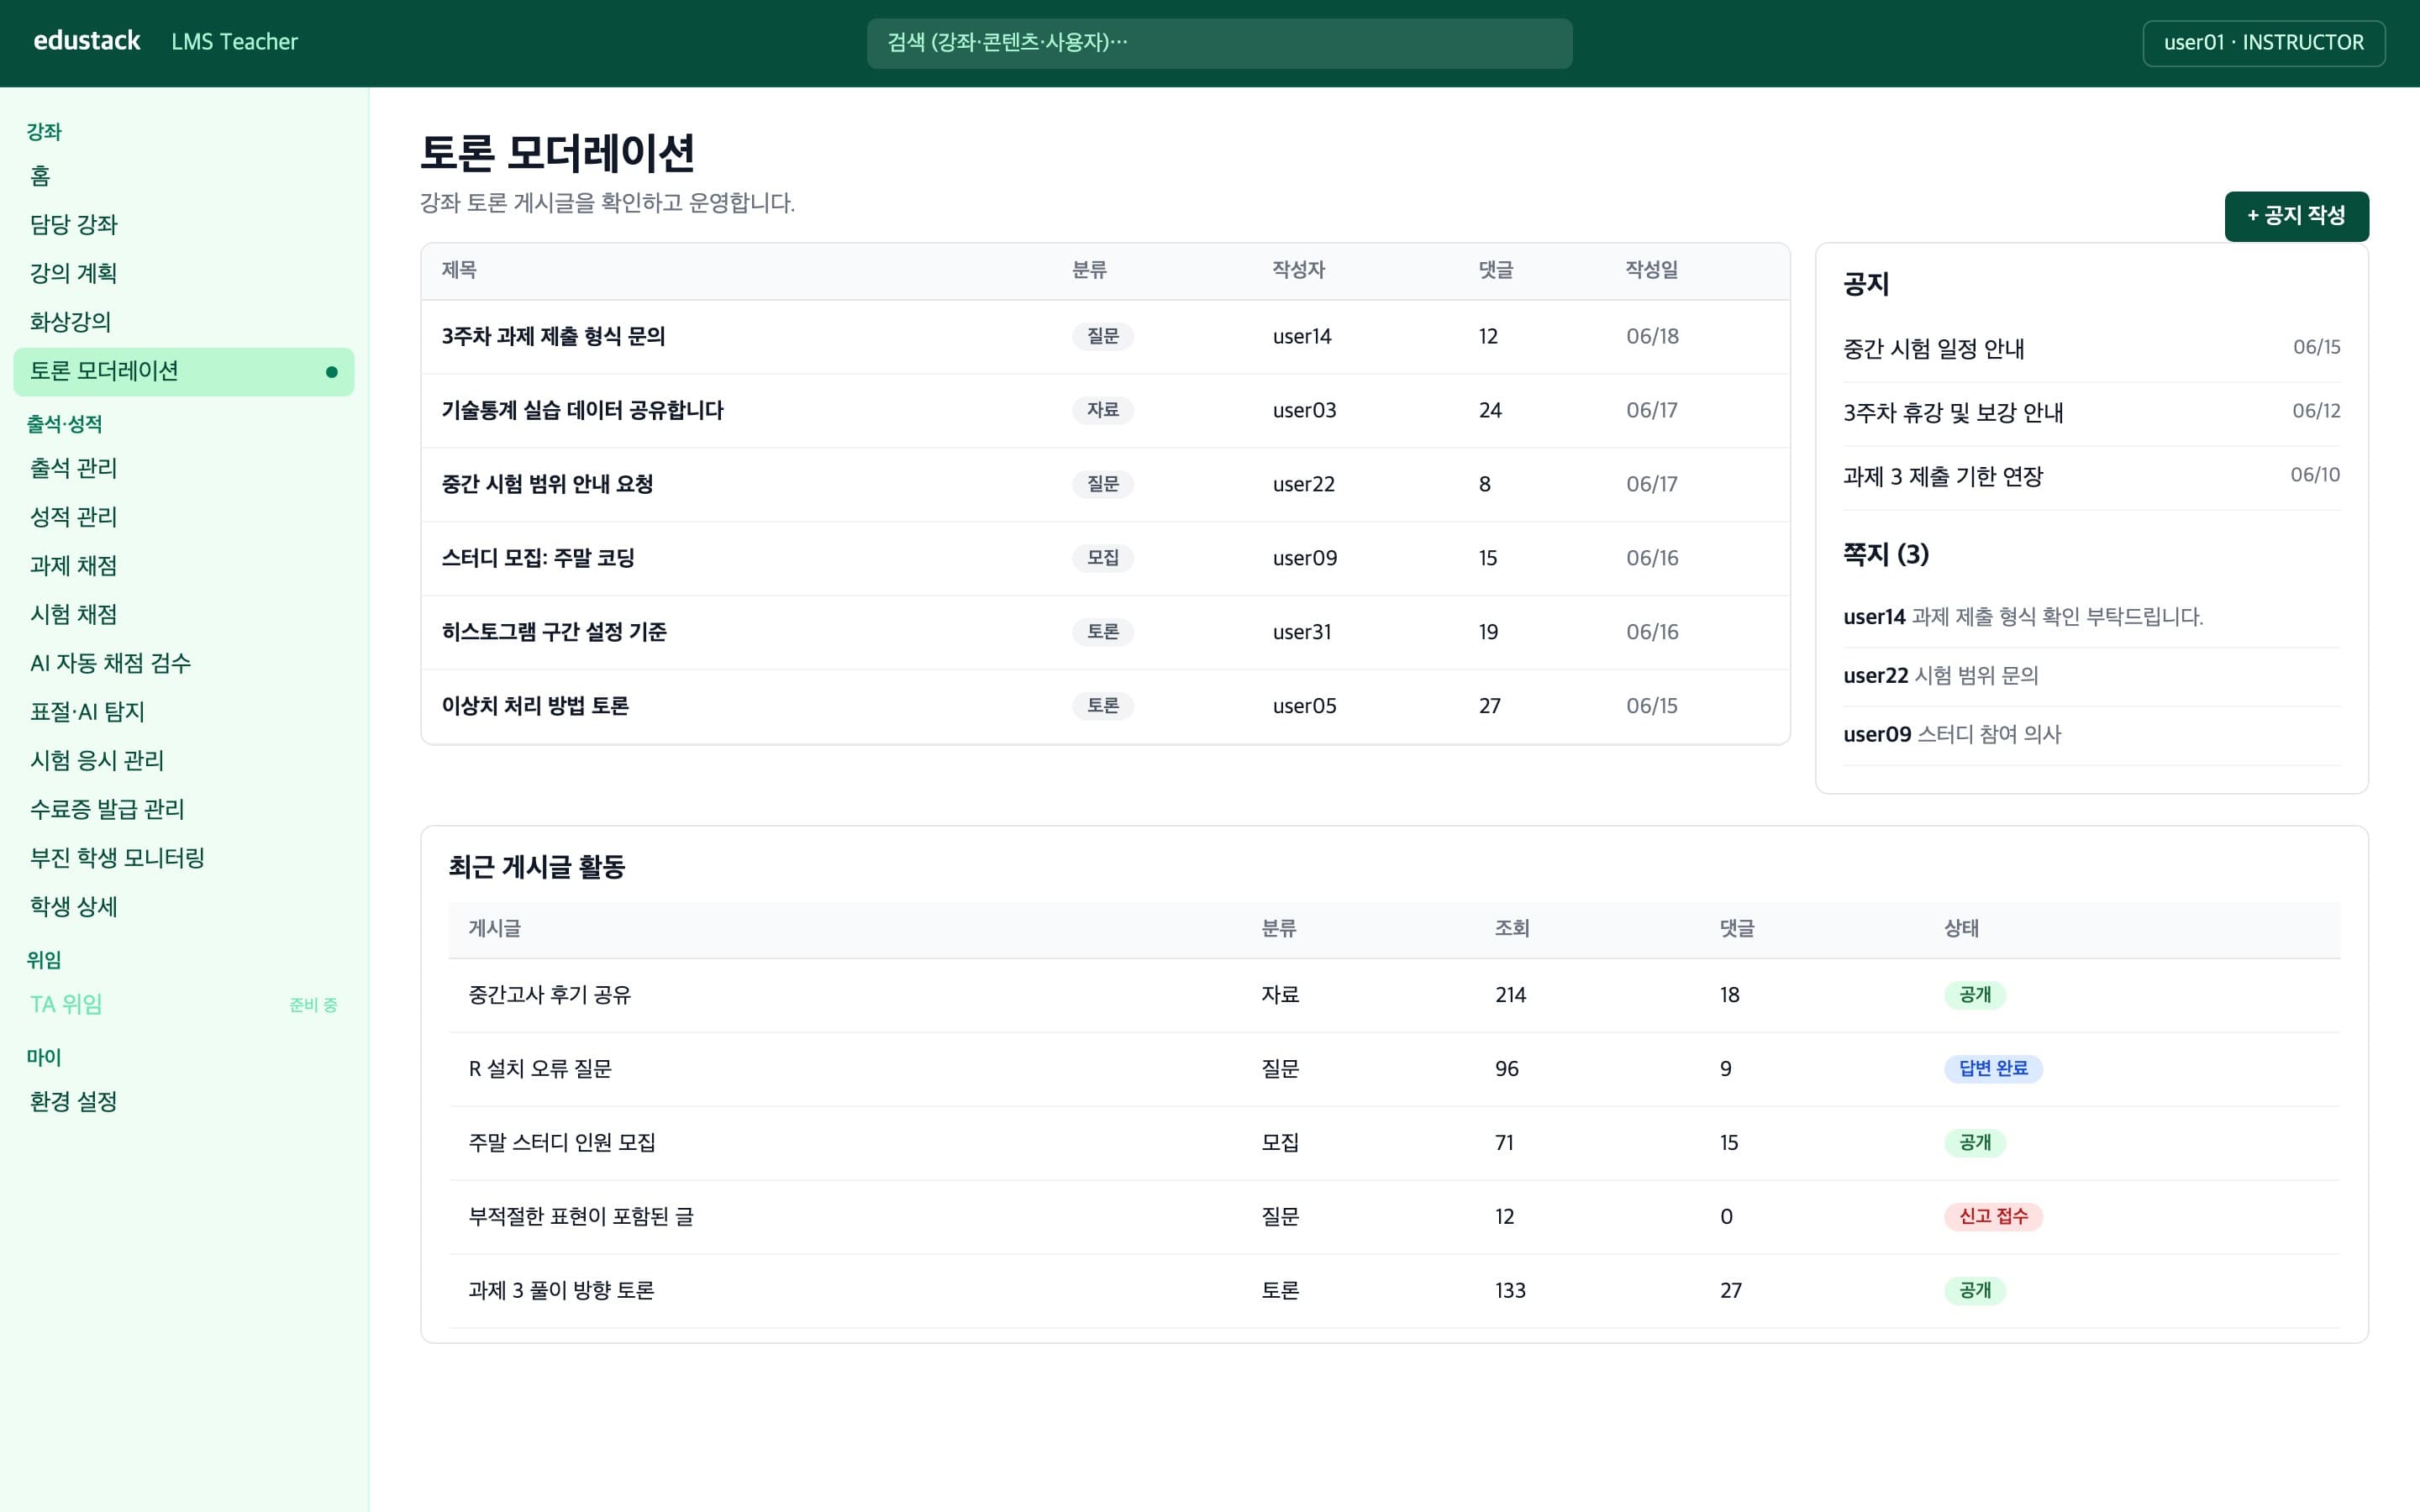Image resolution: width=2420 pixels, height=1512 pixels.
Task: Open 성적 관리 in the sidebar
Action: pyautogui.click(x=184, y=517)
